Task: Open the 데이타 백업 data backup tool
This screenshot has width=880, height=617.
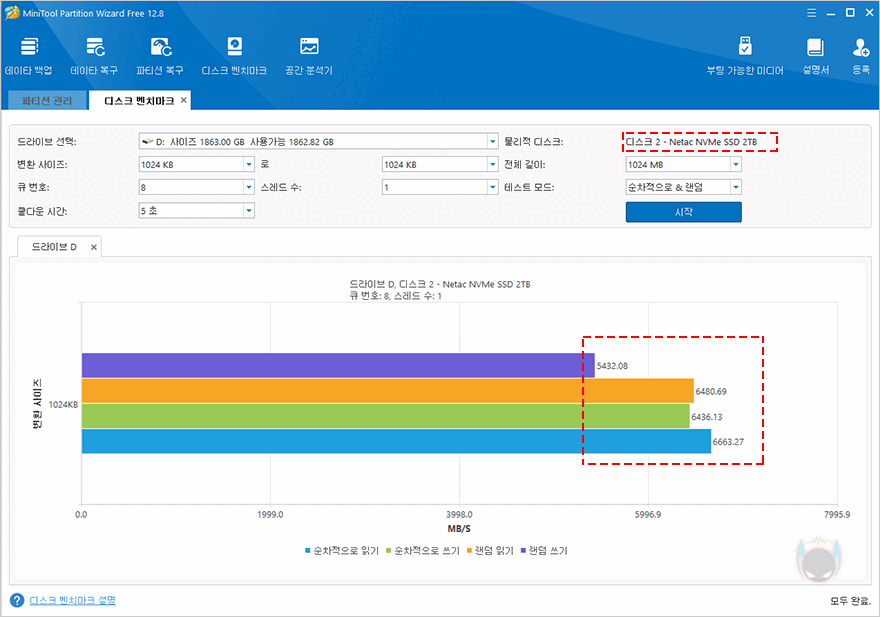Action: [x=29, y=56]
